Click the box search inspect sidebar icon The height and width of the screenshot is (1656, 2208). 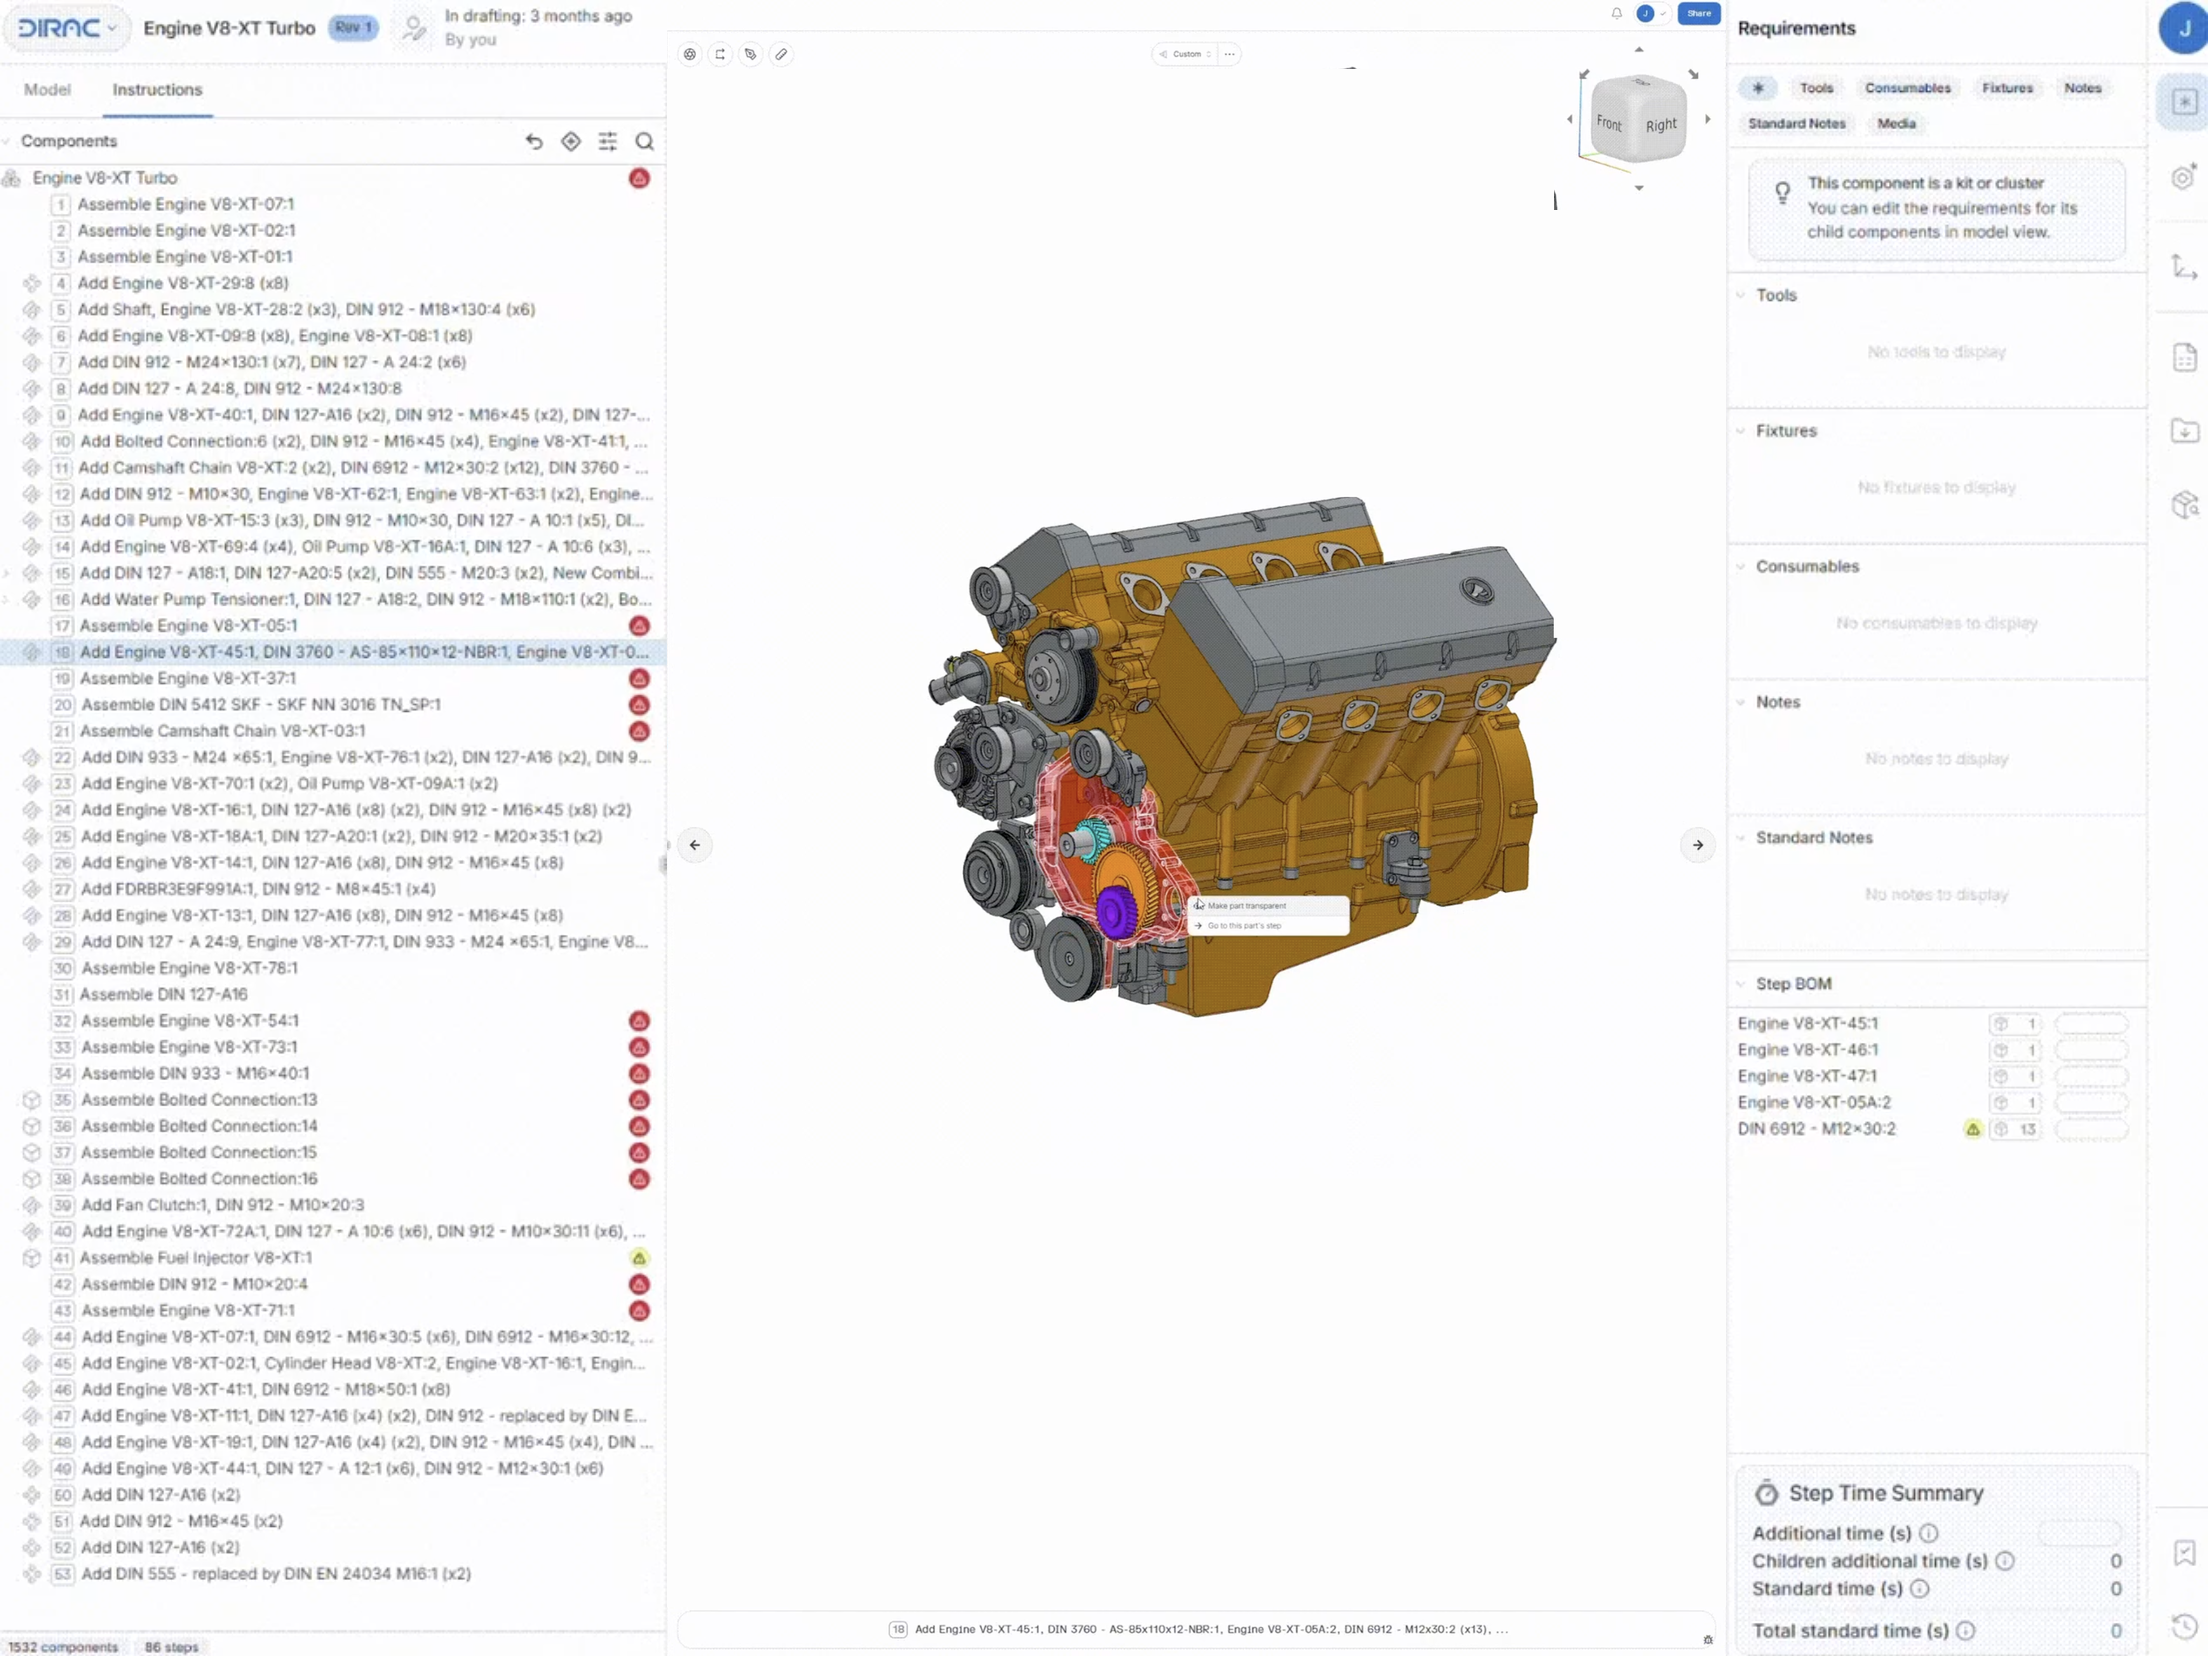(2184, 504)
